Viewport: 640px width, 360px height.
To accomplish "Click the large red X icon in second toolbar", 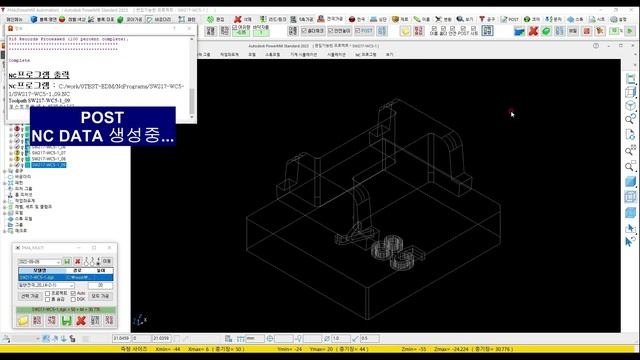I will (x=533, y=31).
